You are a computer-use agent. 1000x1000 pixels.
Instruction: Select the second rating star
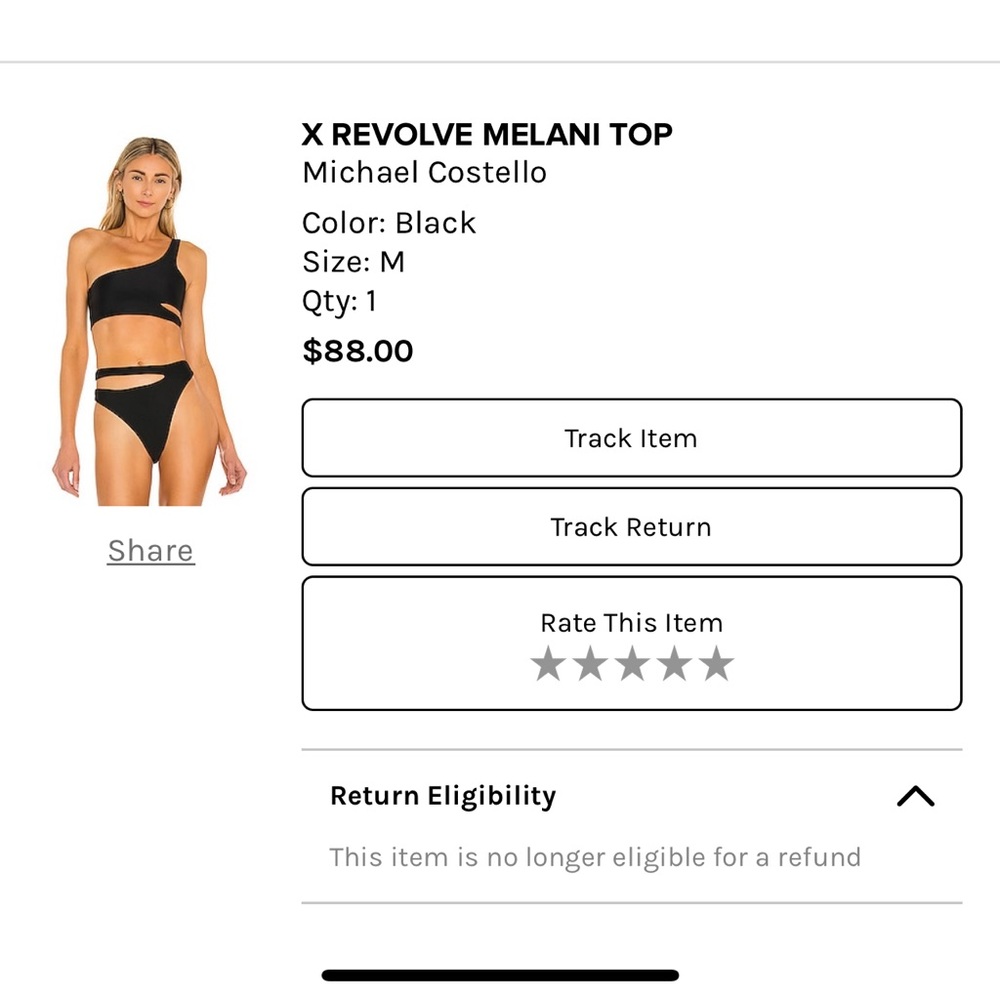tap(589, 662)
